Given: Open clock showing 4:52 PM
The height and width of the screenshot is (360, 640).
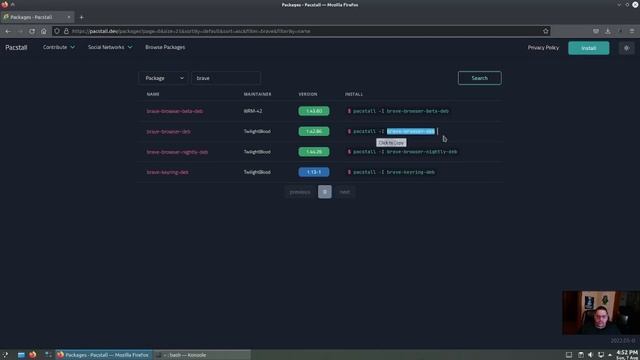Looking at the screenshot, I should 627,354.
